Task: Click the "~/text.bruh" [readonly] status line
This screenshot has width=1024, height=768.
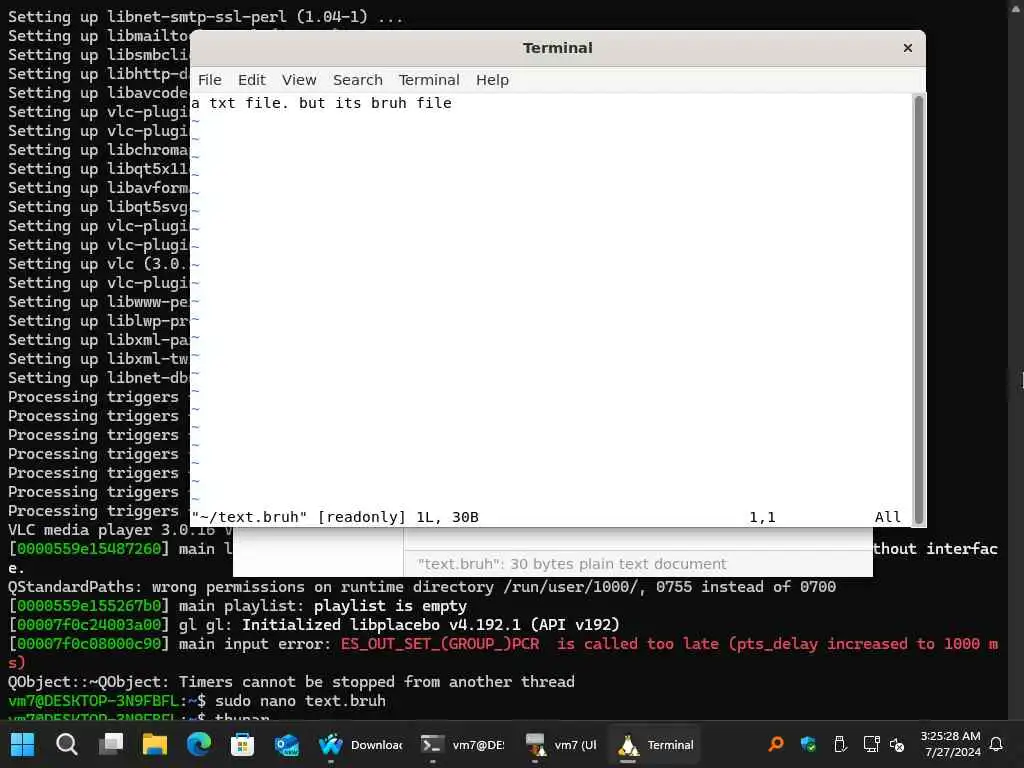Action: point(335,517)
